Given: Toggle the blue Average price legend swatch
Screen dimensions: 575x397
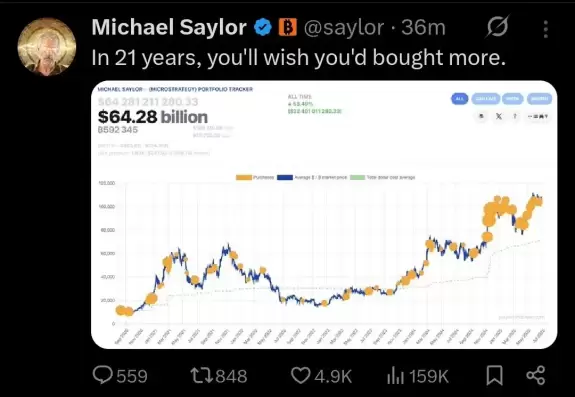Looking at the screenshot, I should [x=285, y=177].
